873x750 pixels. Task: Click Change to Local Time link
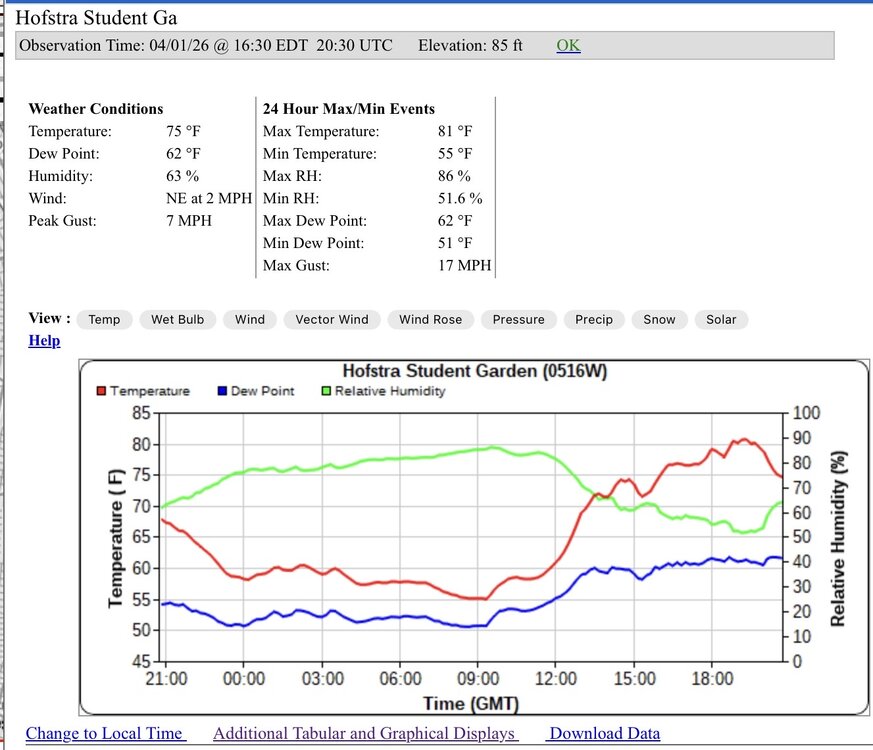pos(105,733)
